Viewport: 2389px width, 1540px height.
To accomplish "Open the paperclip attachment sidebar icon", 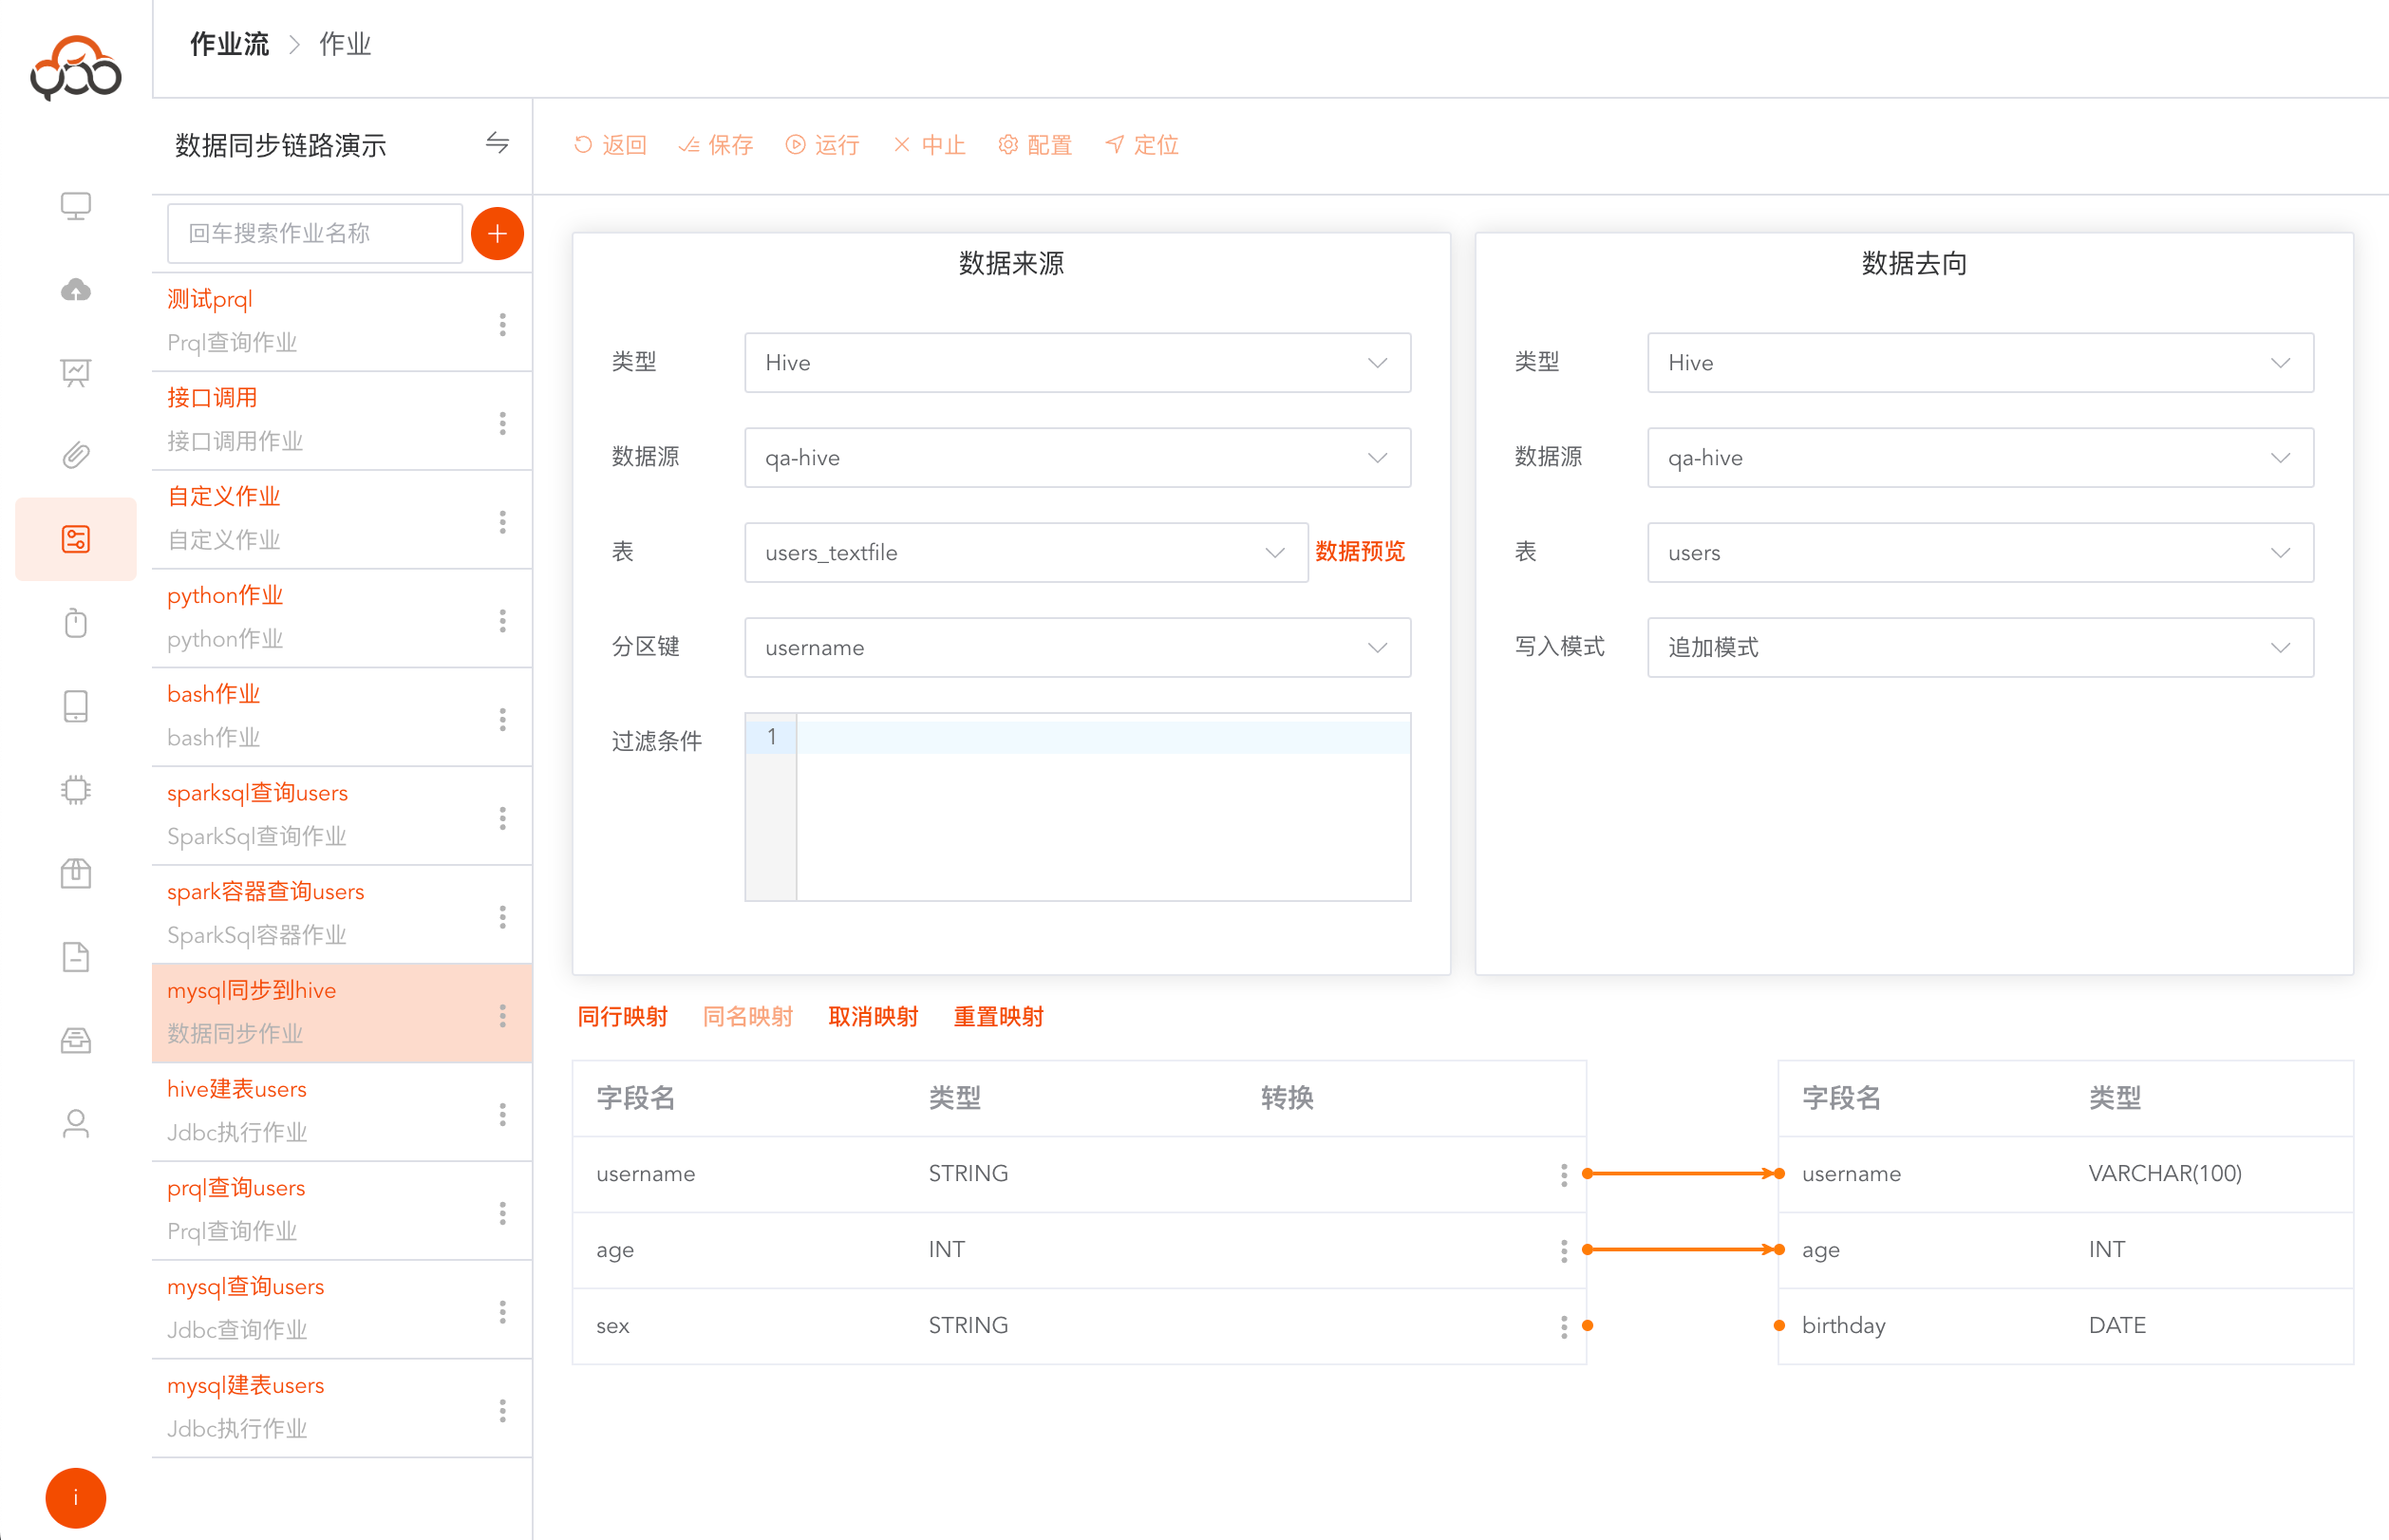I will pos(76,456).
